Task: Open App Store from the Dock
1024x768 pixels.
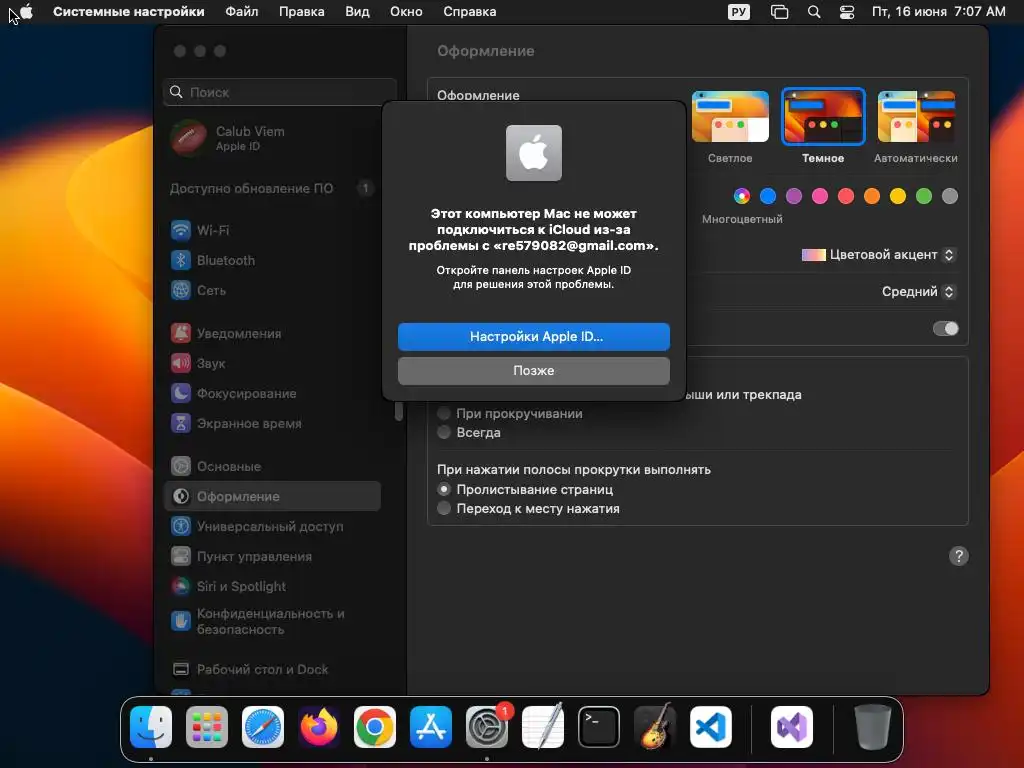Action: (431, 727)
